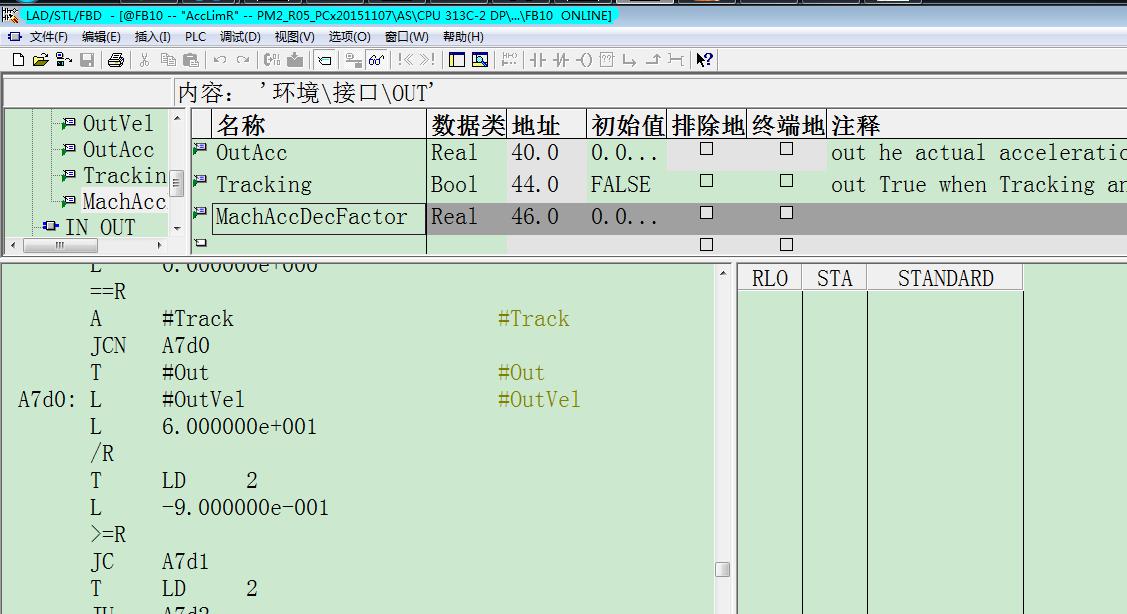Image resolution: width=1127 pixels, height=614 pixels.
Task: Open the 编辑(E) menu
Action: pos(101,37)
